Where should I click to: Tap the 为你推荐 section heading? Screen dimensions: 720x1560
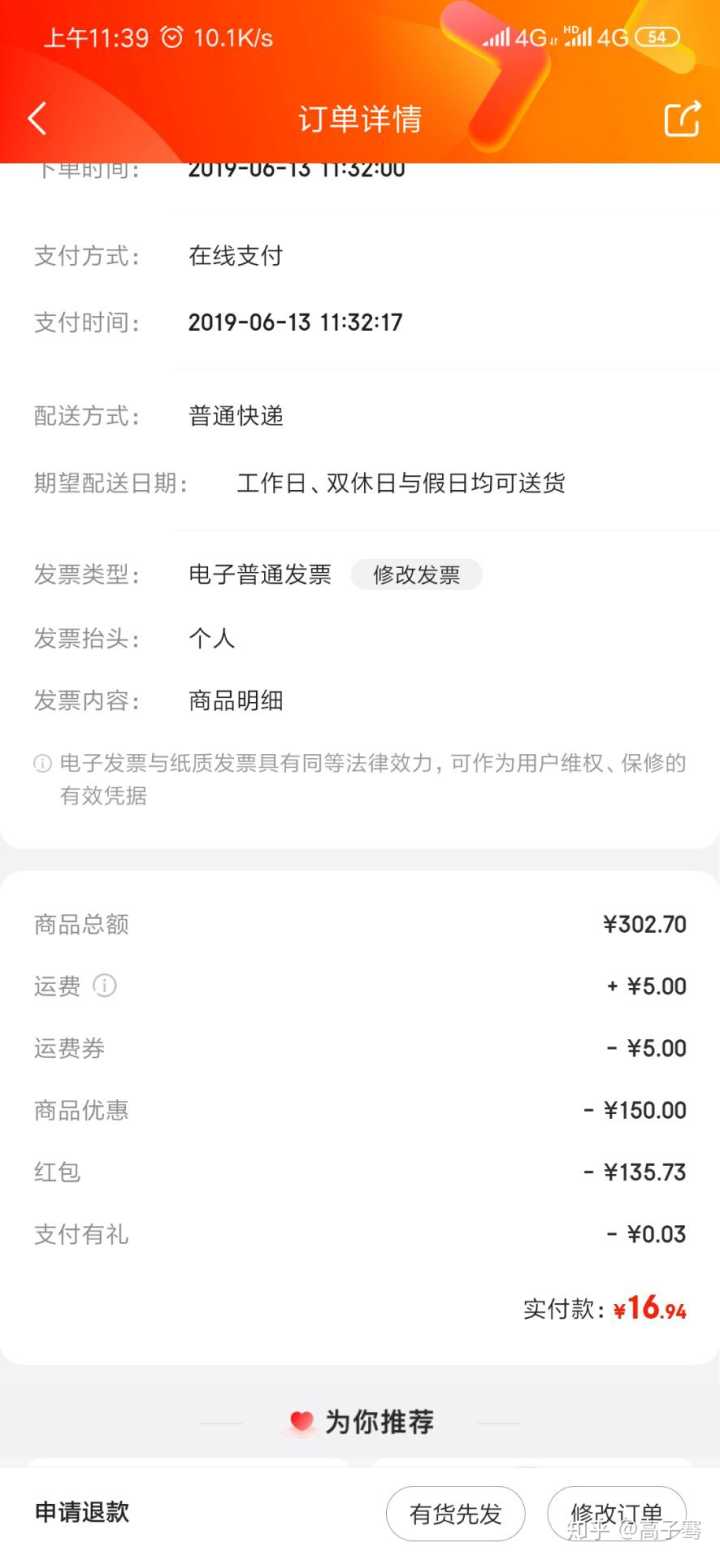point(378,1422)
